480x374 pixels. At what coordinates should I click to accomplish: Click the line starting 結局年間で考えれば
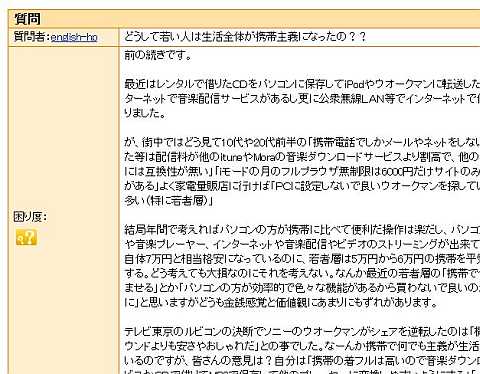pyautogui.click(x=302, y=229)
